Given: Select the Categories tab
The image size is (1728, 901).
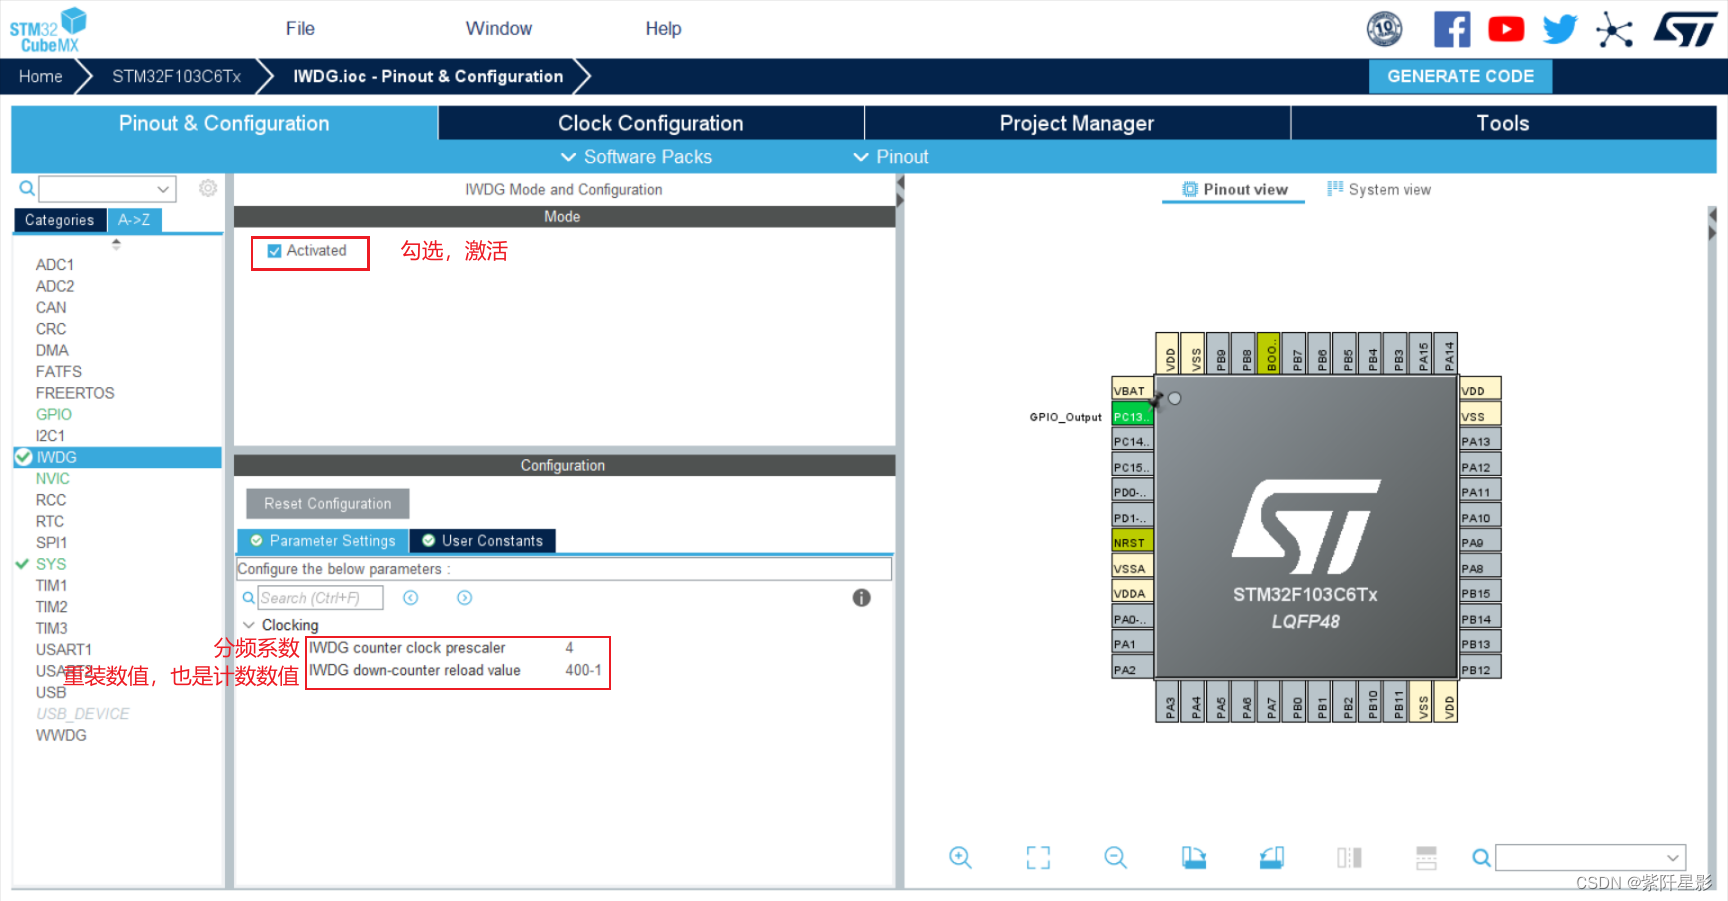Looking at the screenshot, I should pyautogui.click(x=59, y=220).
